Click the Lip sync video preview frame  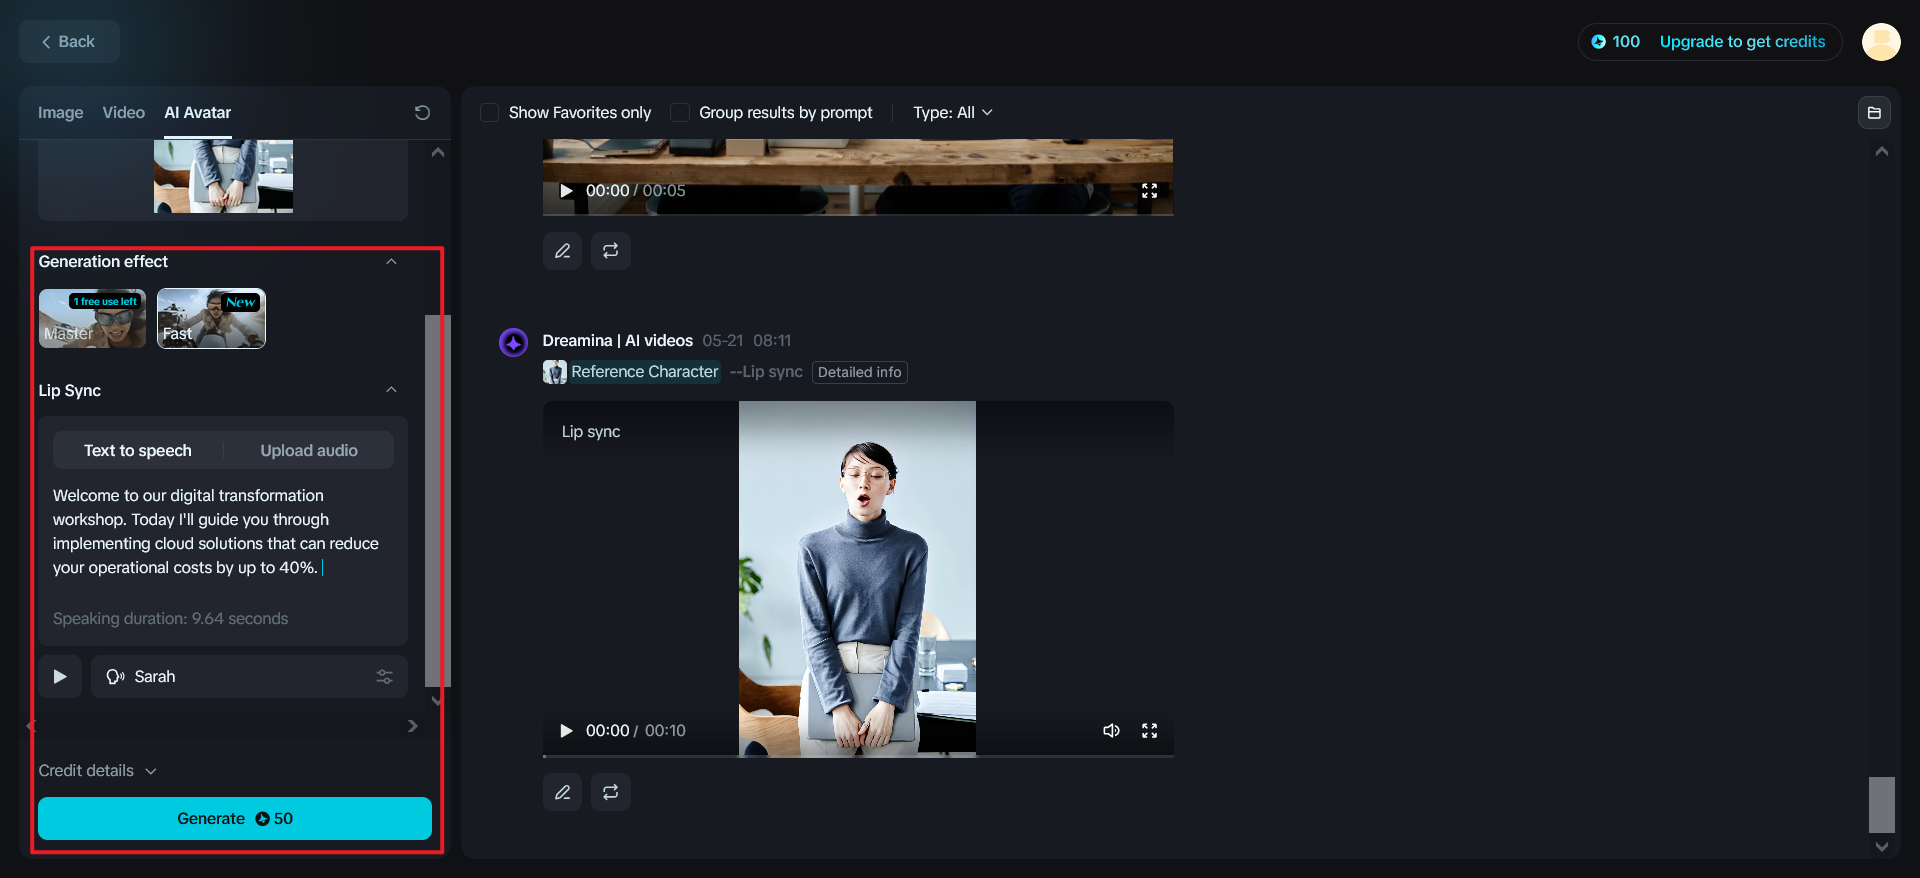coord(857,579)
